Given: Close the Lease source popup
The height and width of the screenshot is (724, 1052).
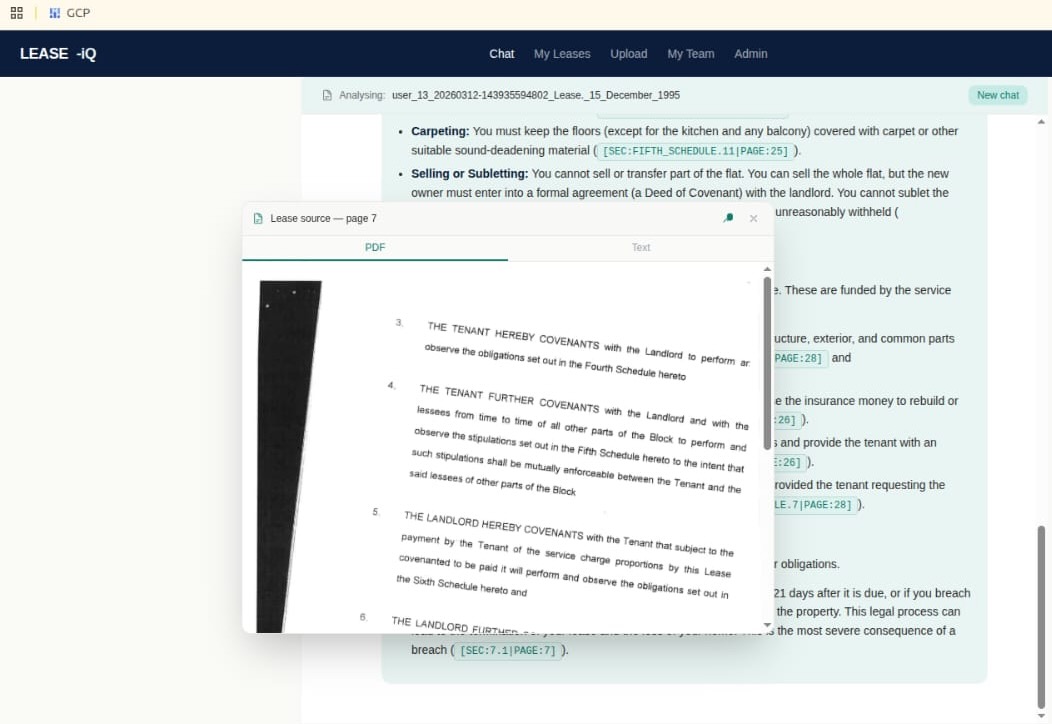Looking at the screenshot, I should [x=753, y=218].
